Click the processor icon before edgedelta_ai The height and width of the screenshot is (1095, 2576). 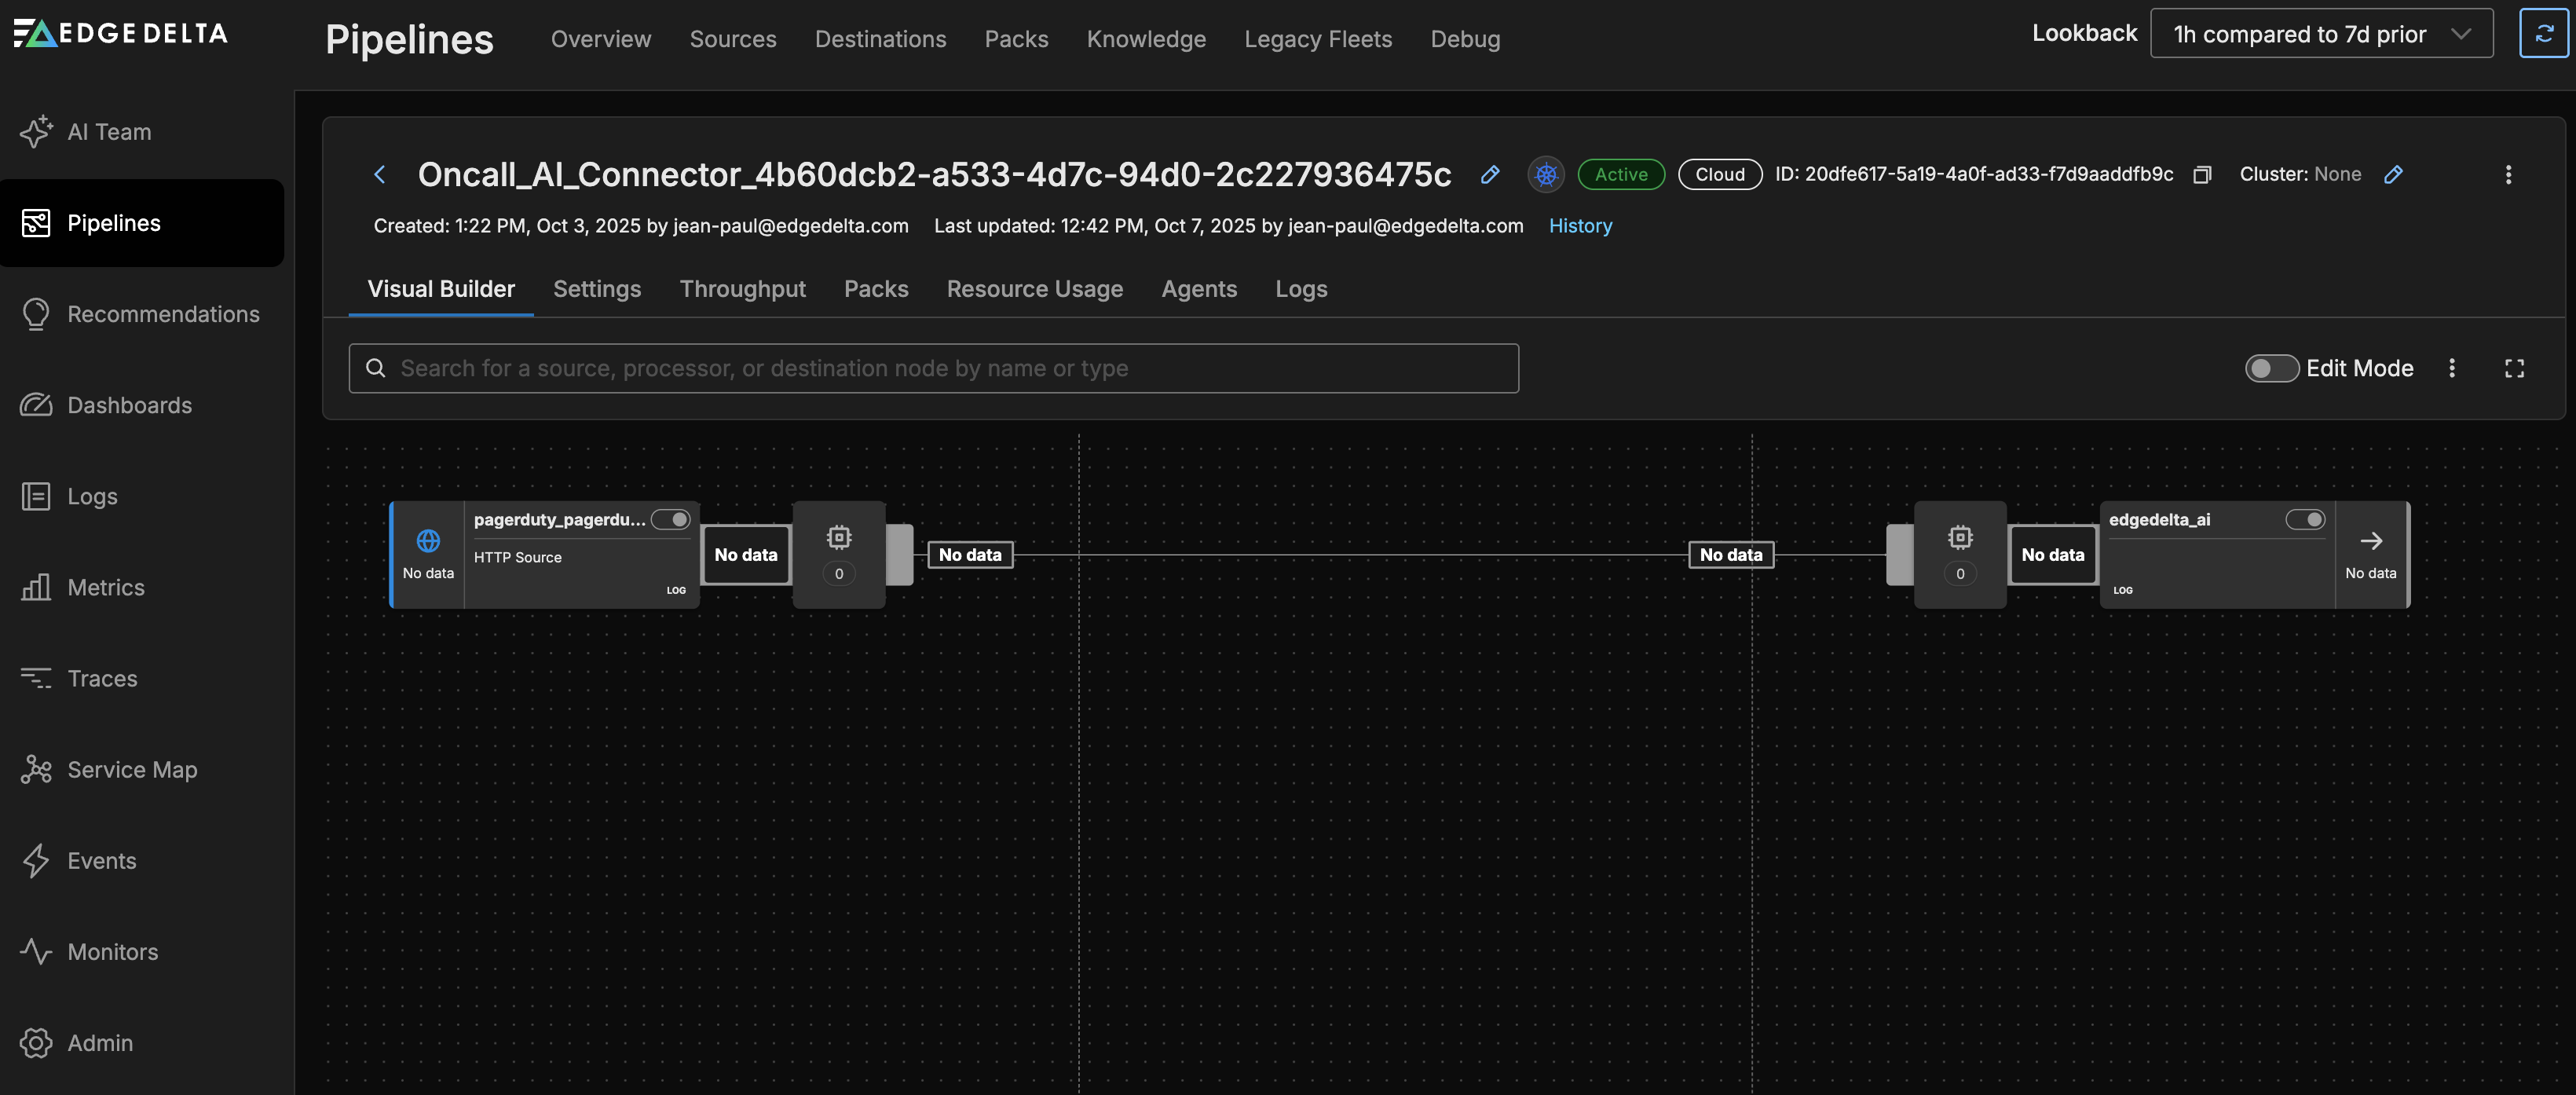1959,539
